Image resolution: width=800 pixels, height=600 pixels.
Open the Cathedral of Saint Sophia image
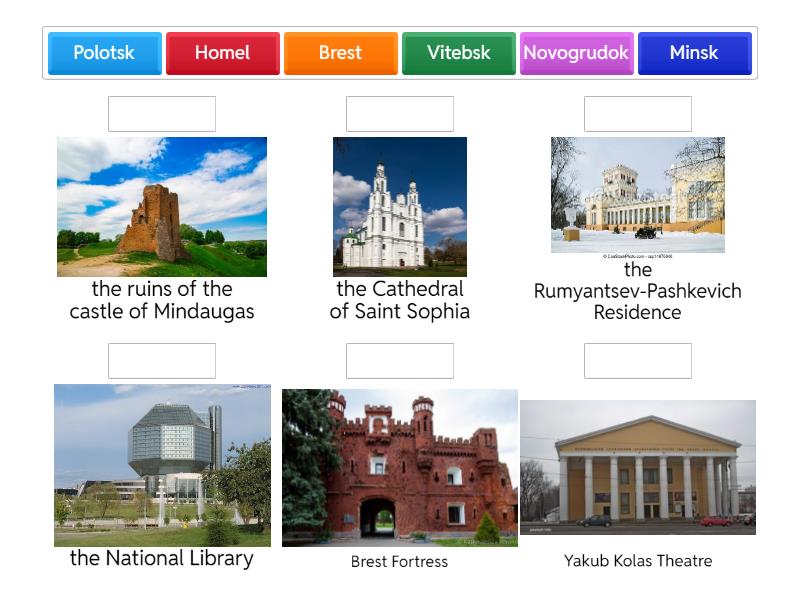tap(400, 207)
